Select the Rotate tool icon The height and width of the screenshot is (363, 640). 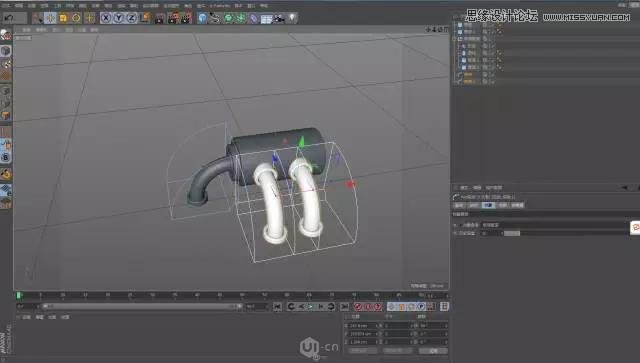[x=76, y=18]
